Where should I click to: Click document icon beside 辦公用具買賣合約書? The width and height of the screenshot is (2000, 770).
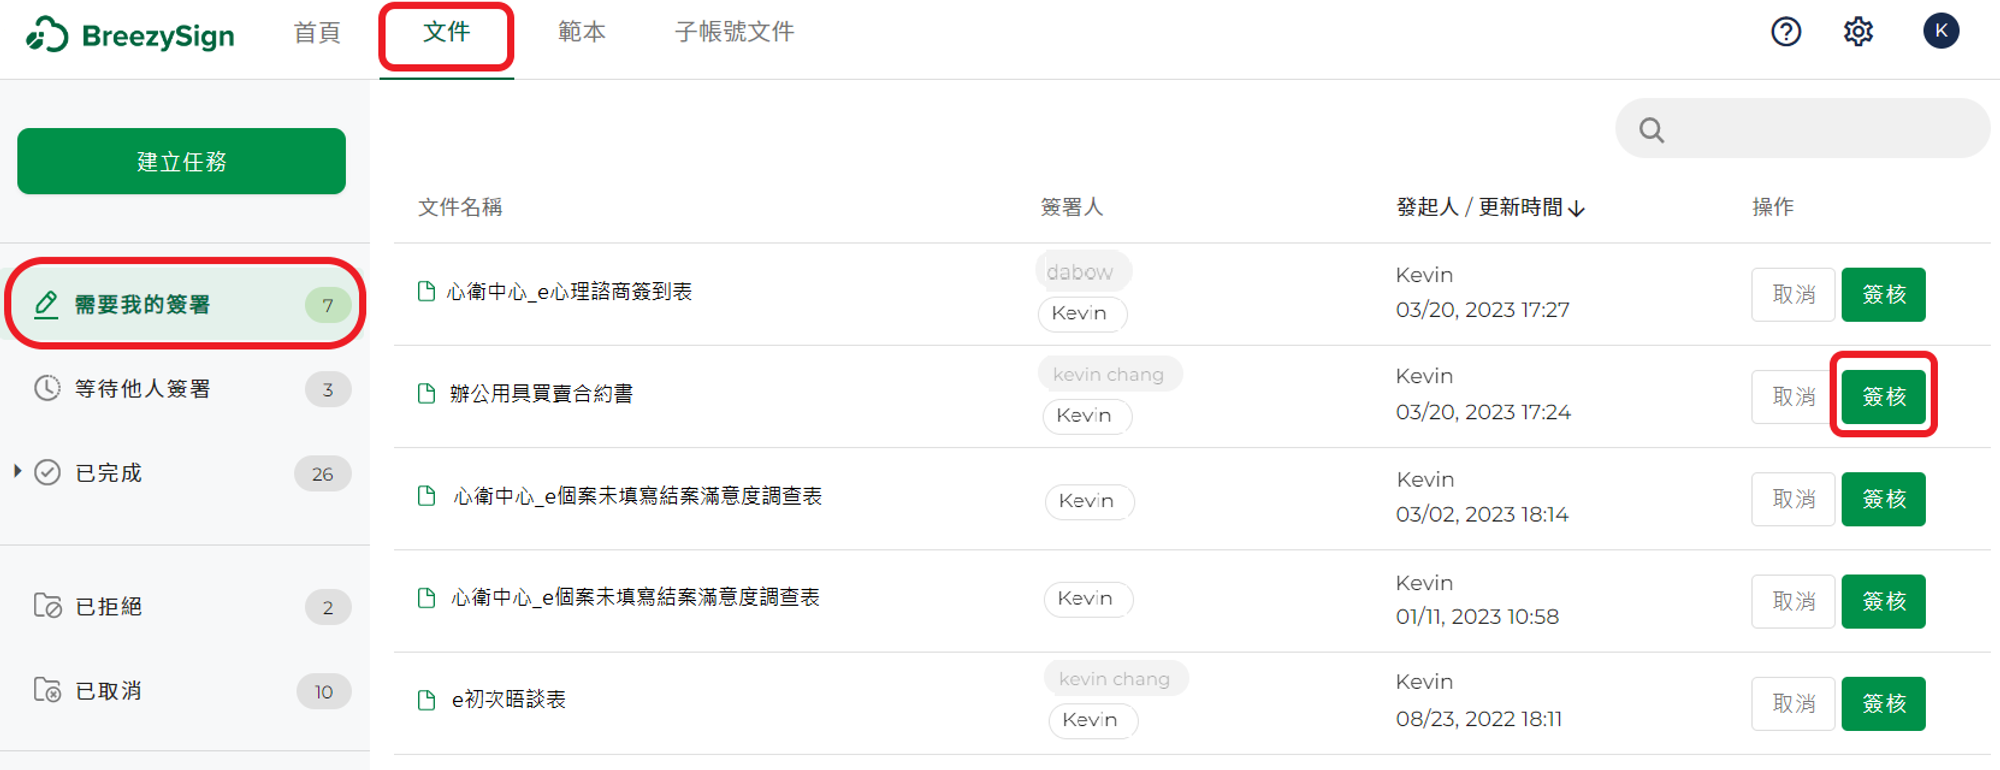(x=427, y=393)
